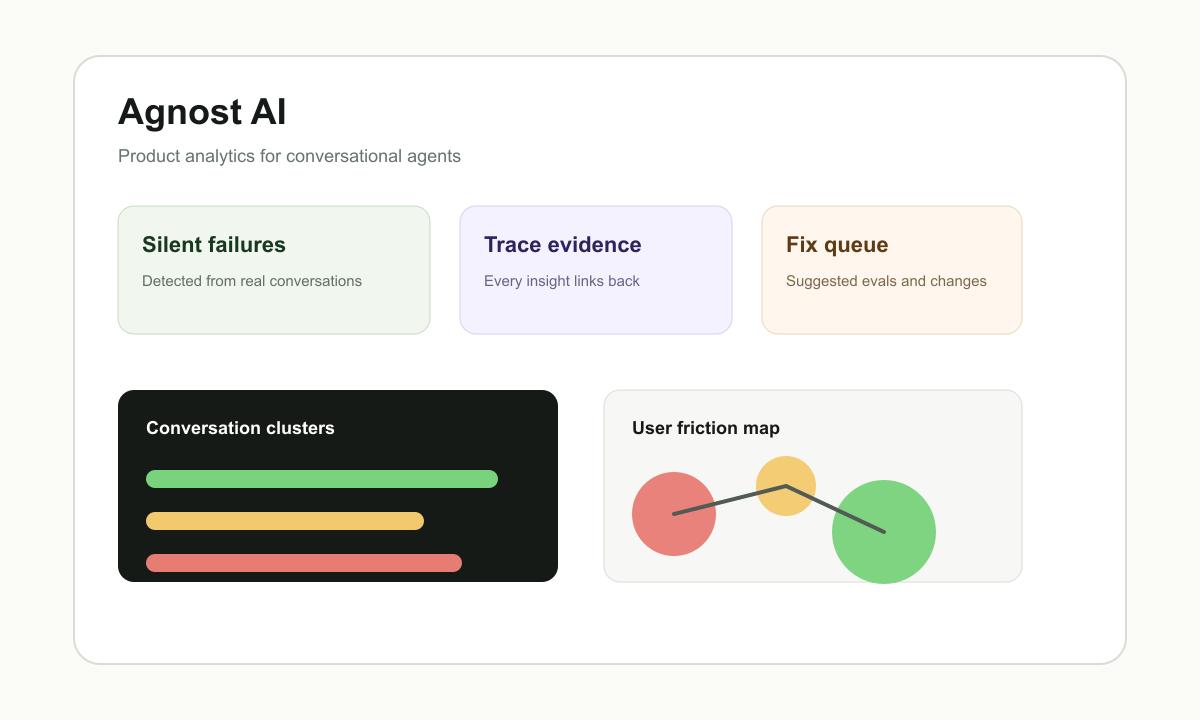Open the Silent failures card

pyautogui.click(x=274, y=270)
